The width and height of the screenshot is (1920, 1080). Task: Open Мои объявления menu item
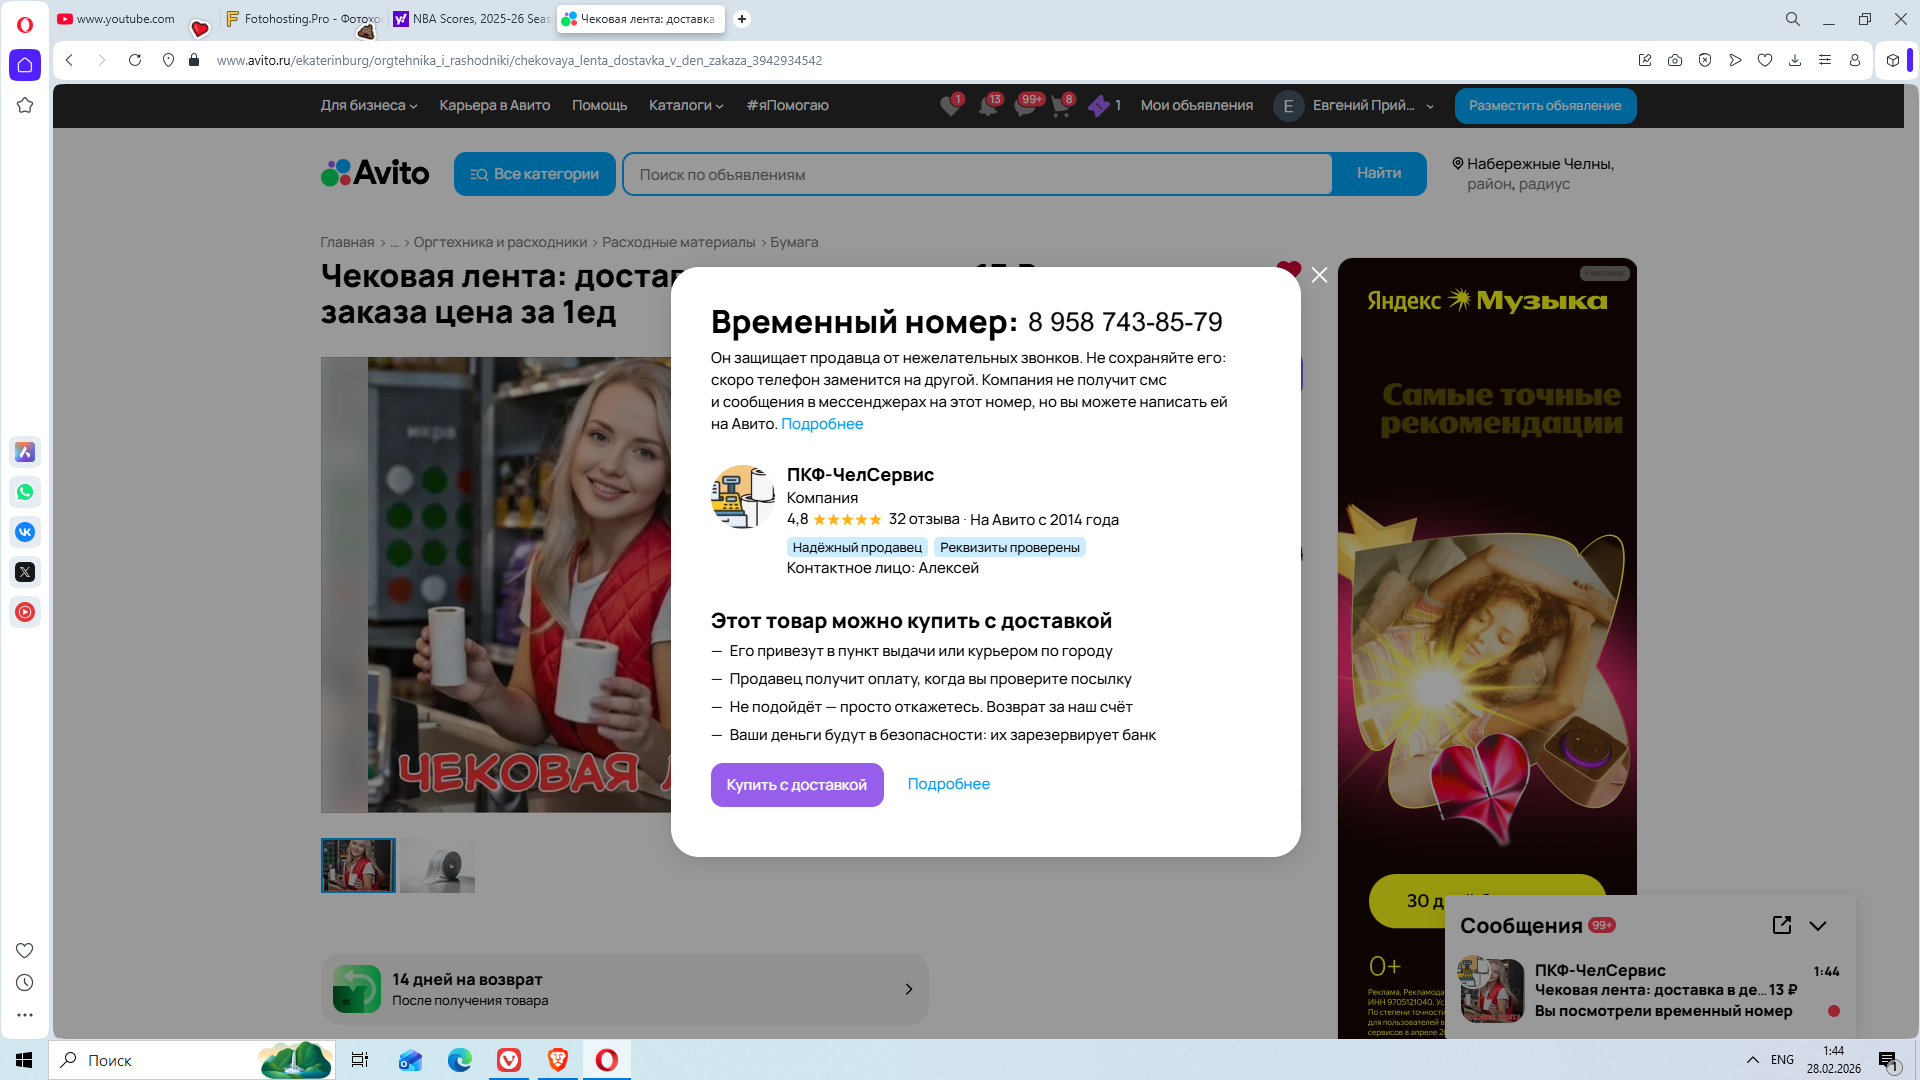tap(1196, 105)
